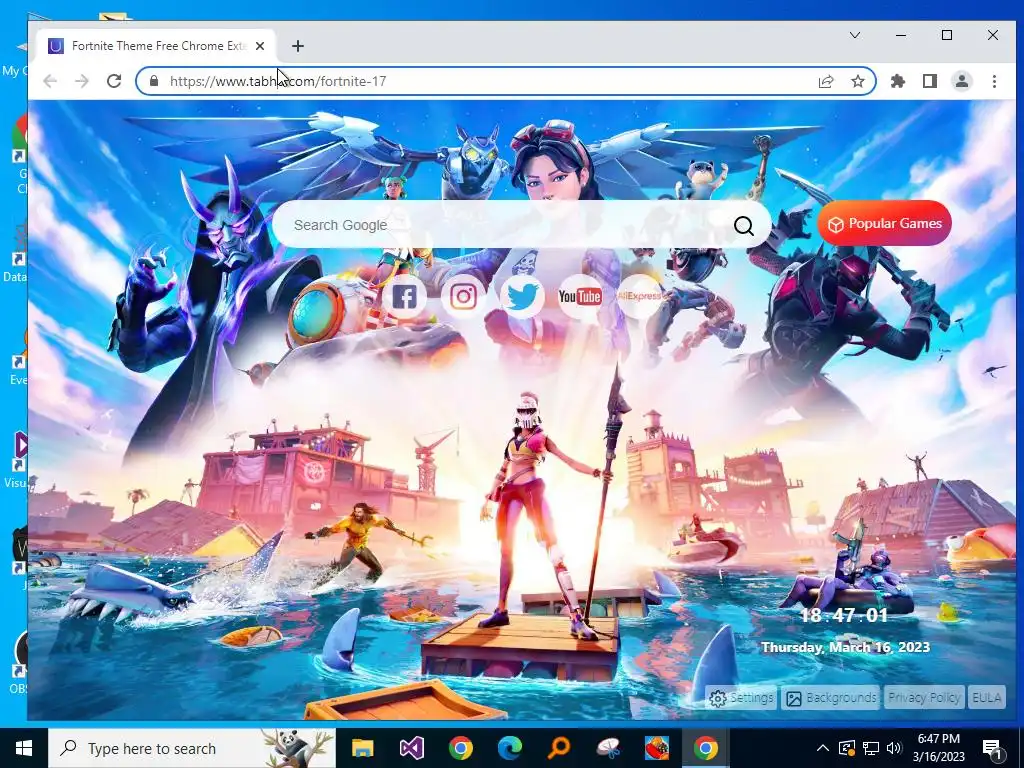Open the network icon in tray
The height and width of the screenshot is (768, 1024).
click(x=871, y=748)
